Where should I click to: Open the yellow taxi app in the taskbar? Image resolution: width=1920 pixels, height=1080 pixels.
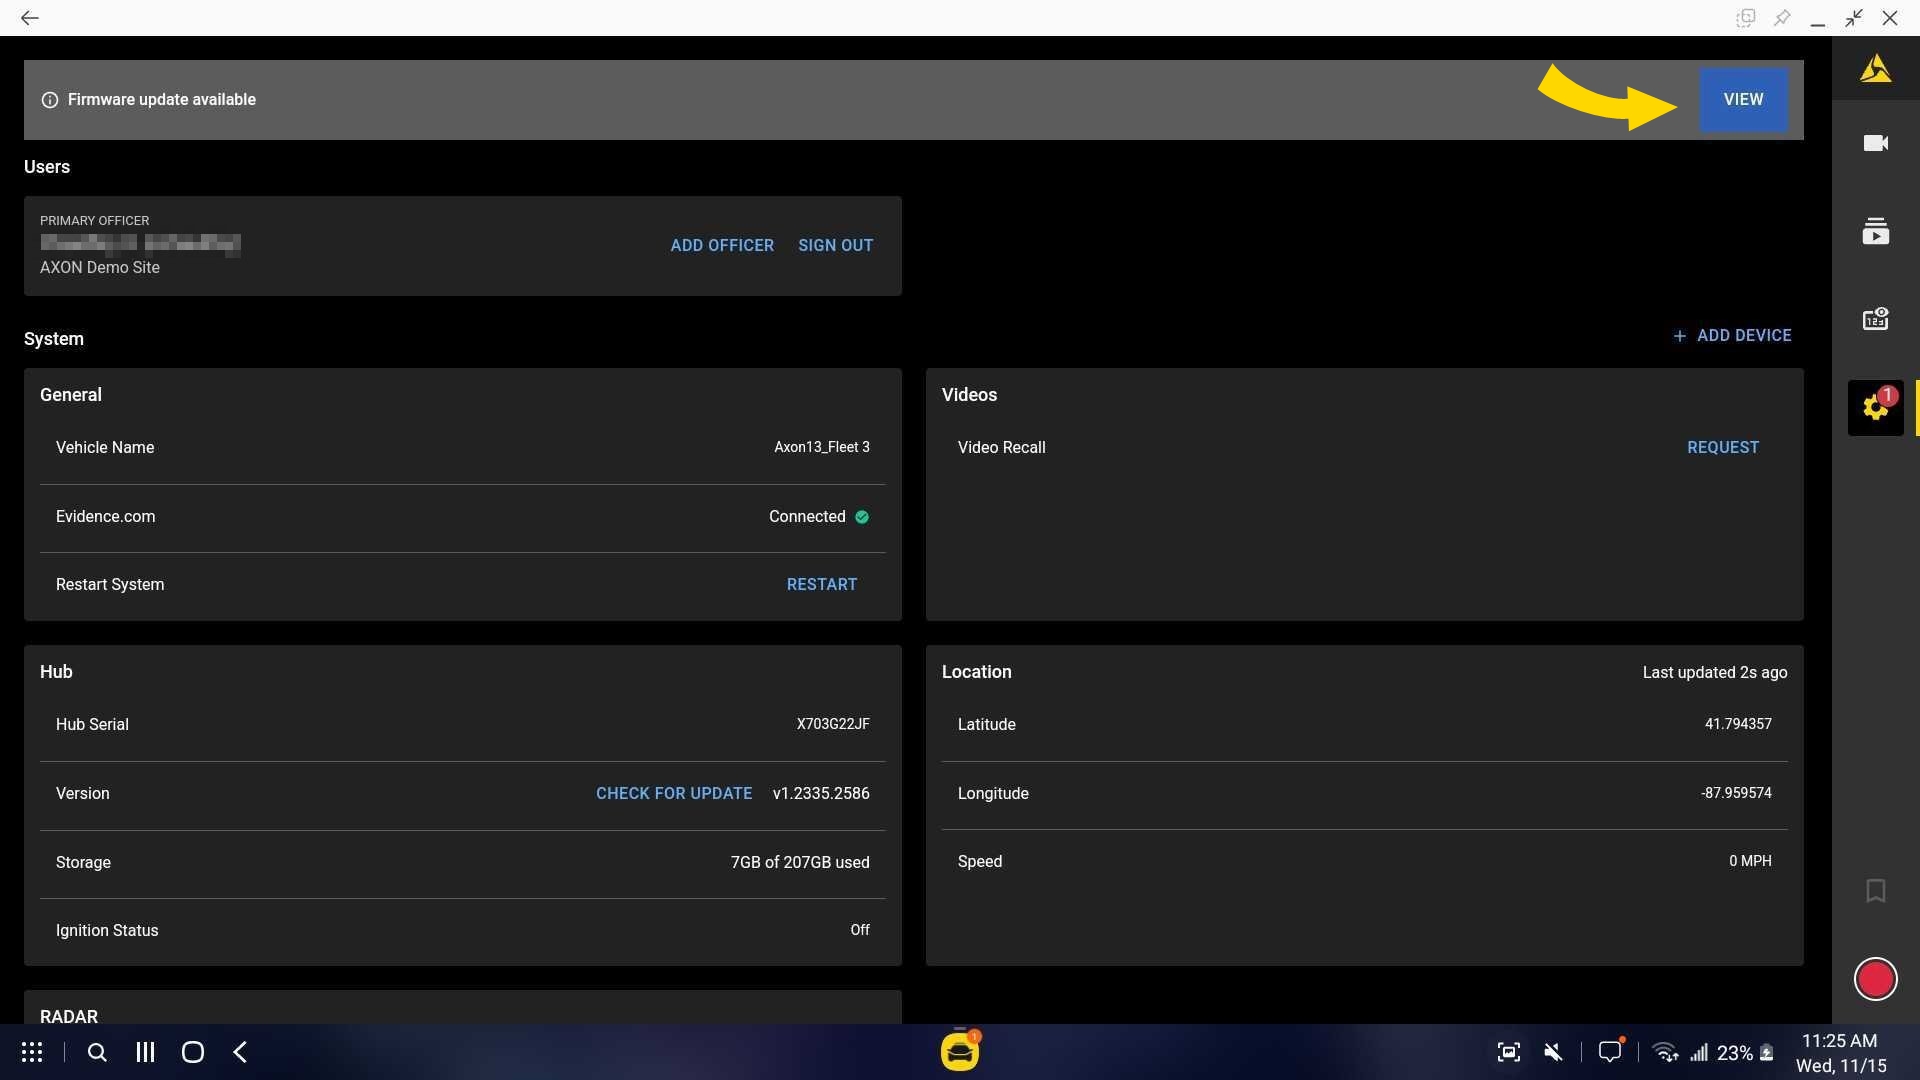(x=959, y=1052)
